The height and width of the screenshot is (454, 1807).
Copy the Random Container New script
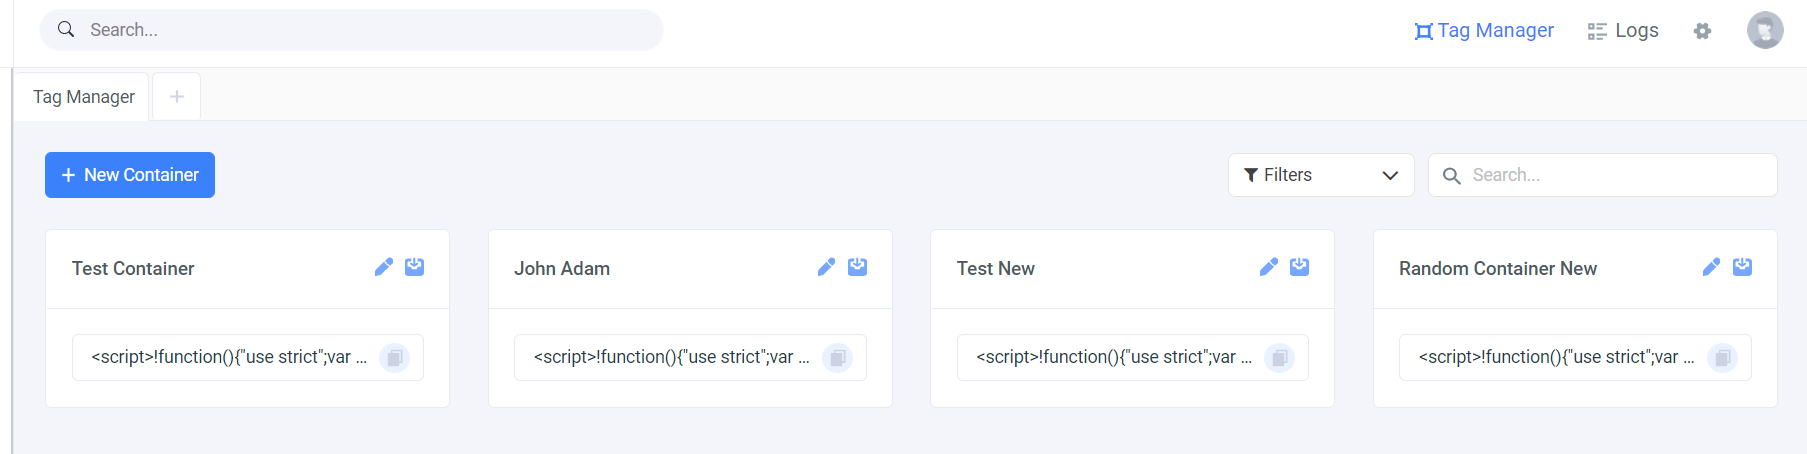1722,358
